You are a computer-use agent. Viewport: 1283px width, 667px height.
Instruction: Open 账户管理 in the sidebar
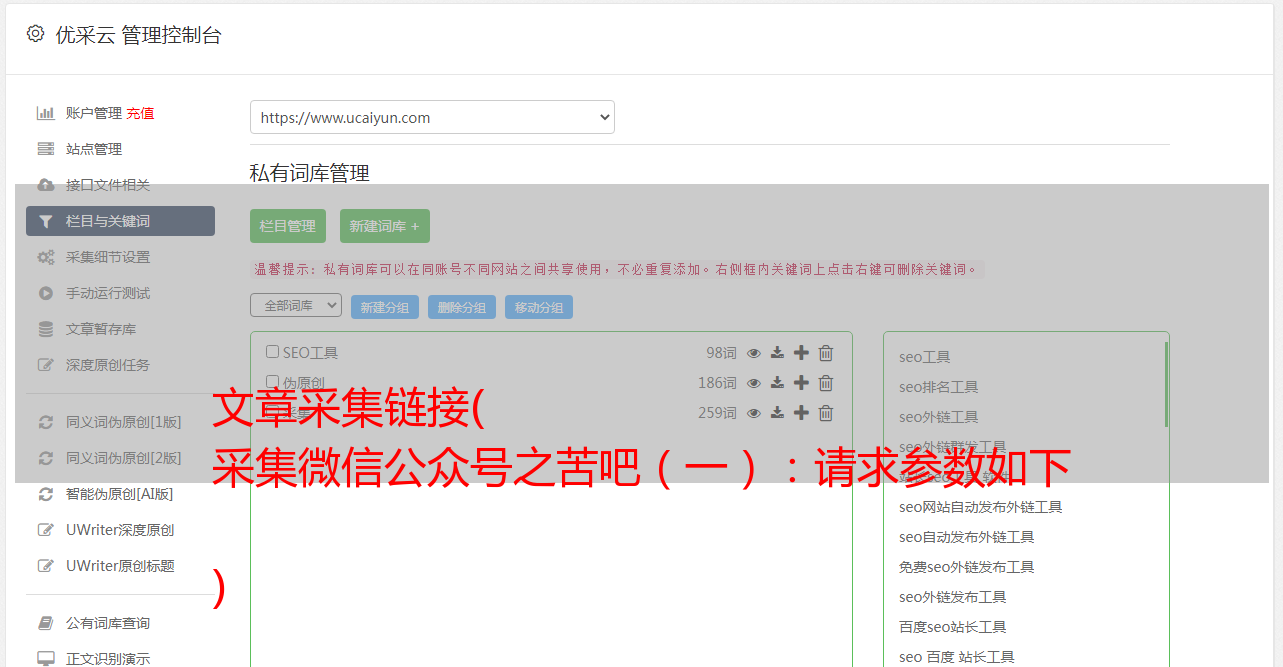(x=94, y=114)
